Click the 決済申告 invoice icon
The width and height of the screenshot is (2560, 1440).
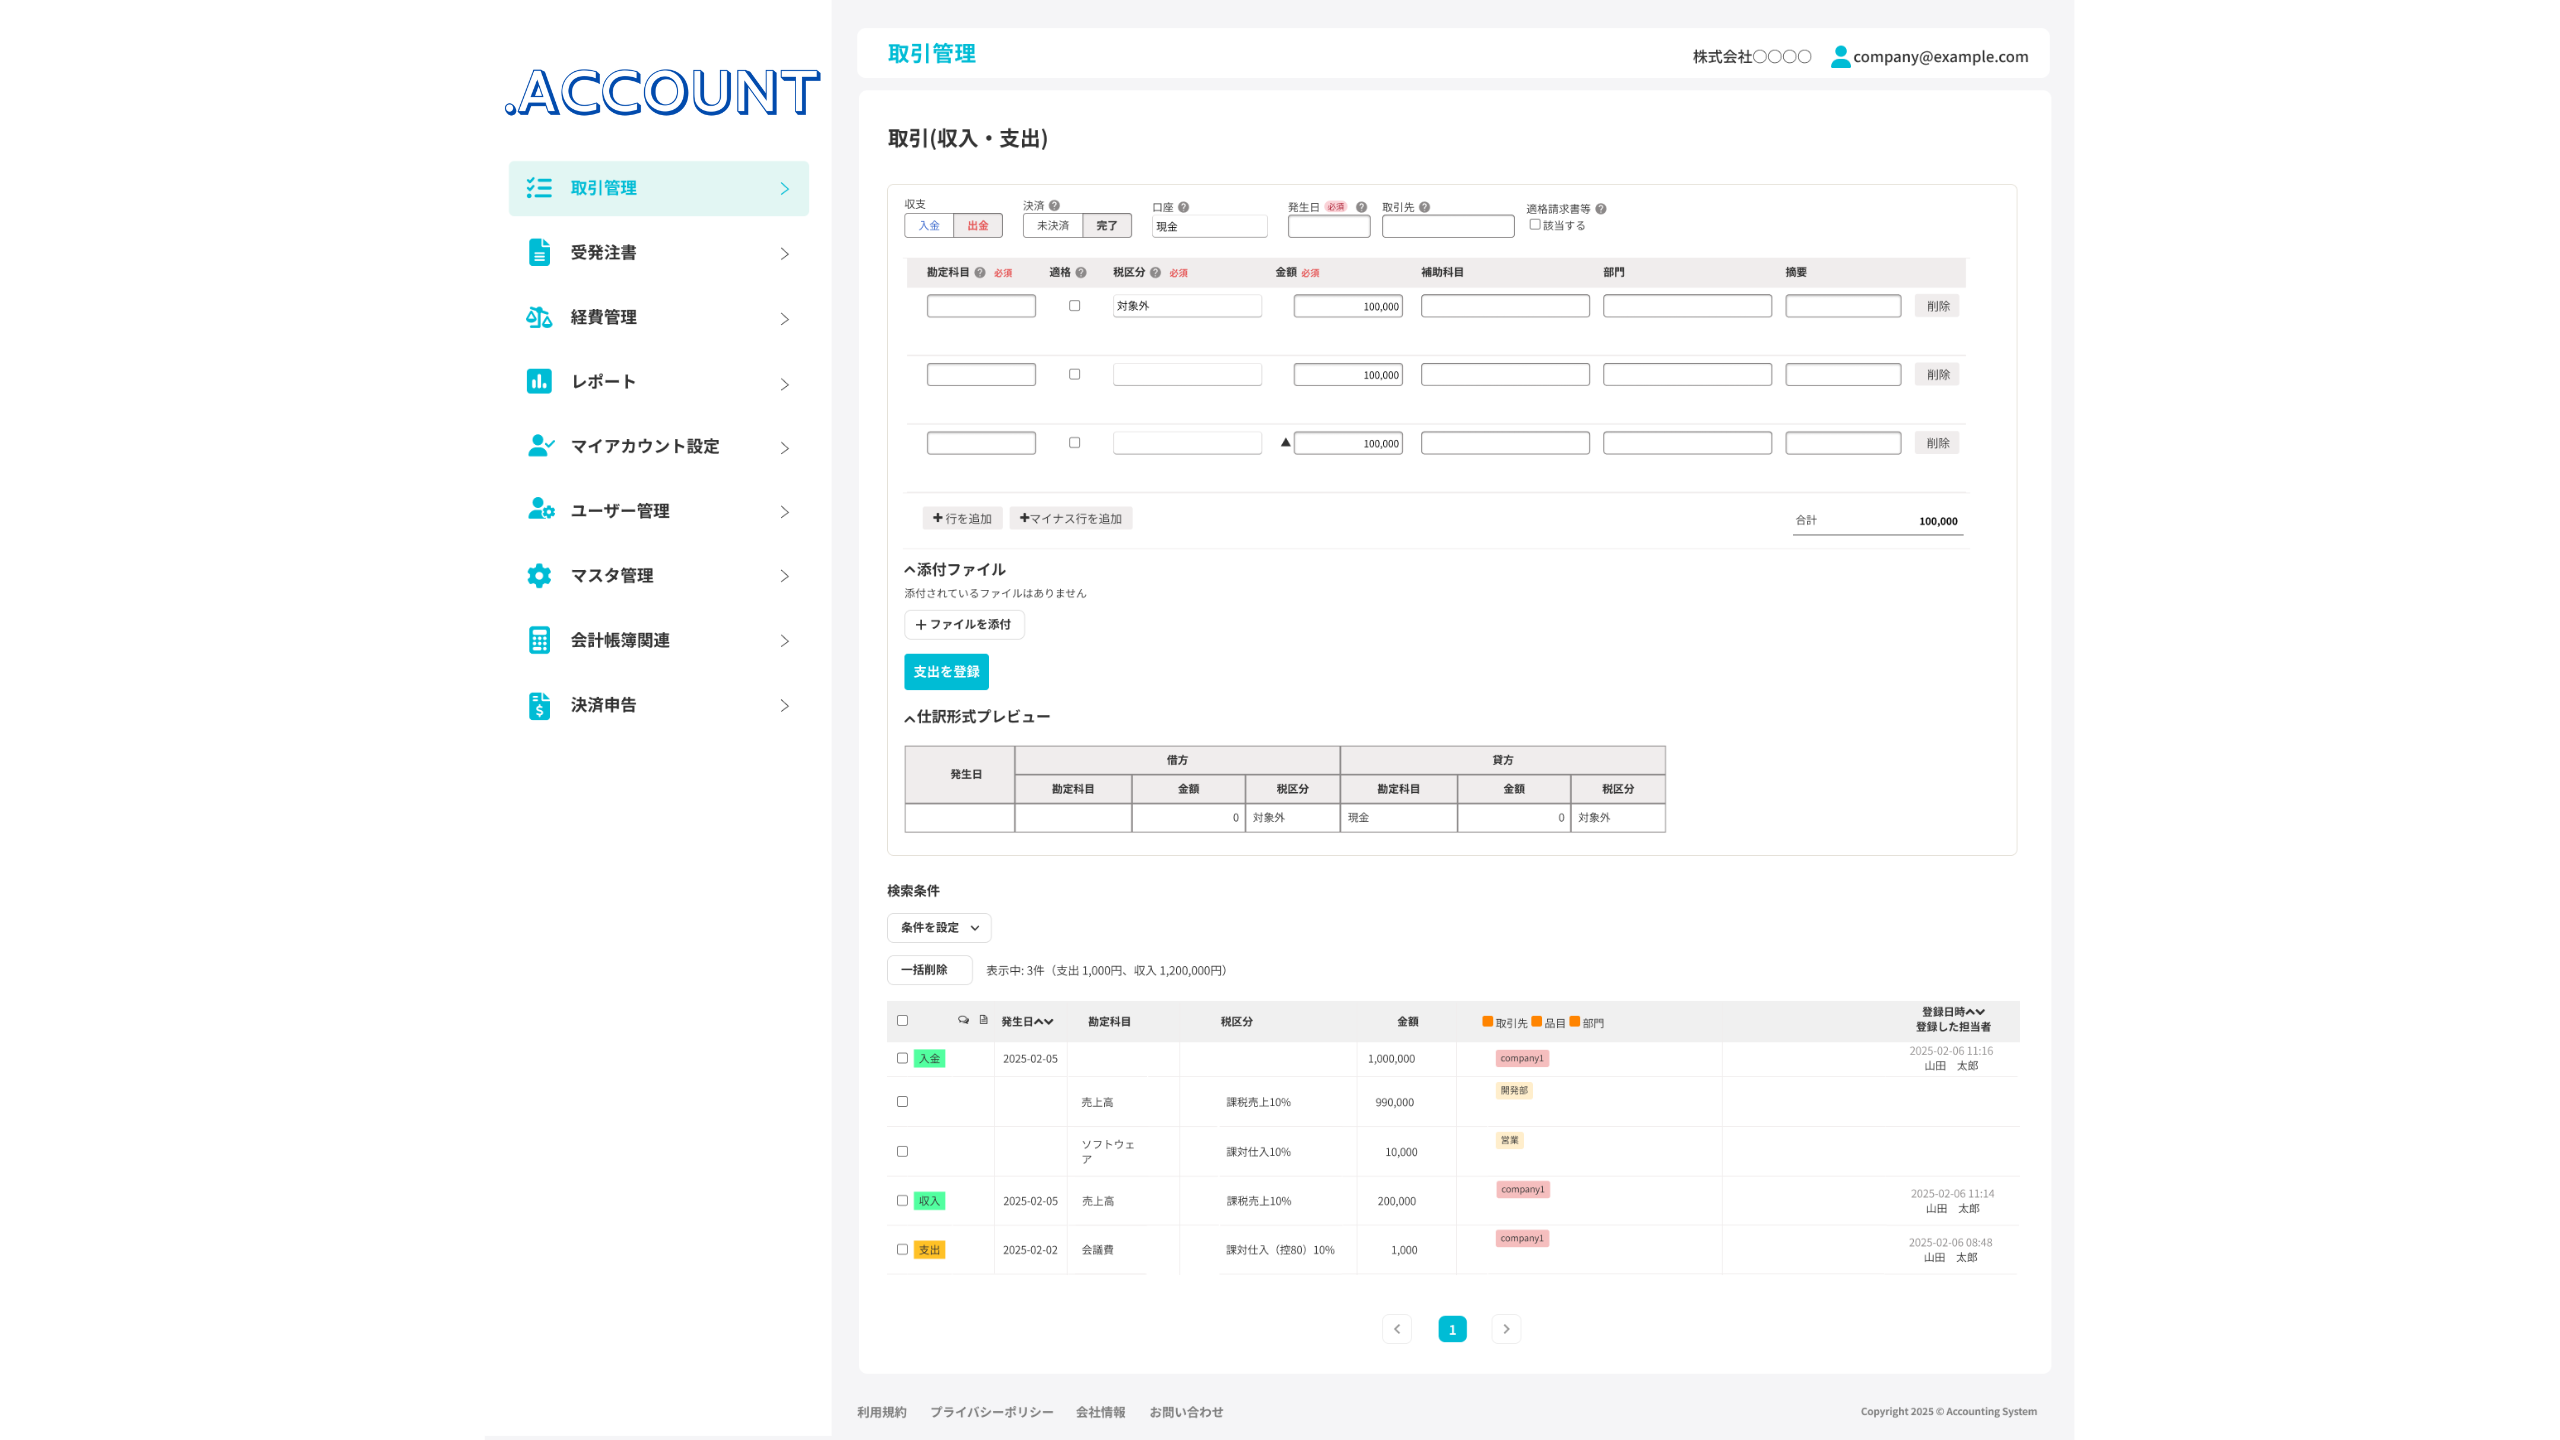pyautogui.click(x=539, y=705)
